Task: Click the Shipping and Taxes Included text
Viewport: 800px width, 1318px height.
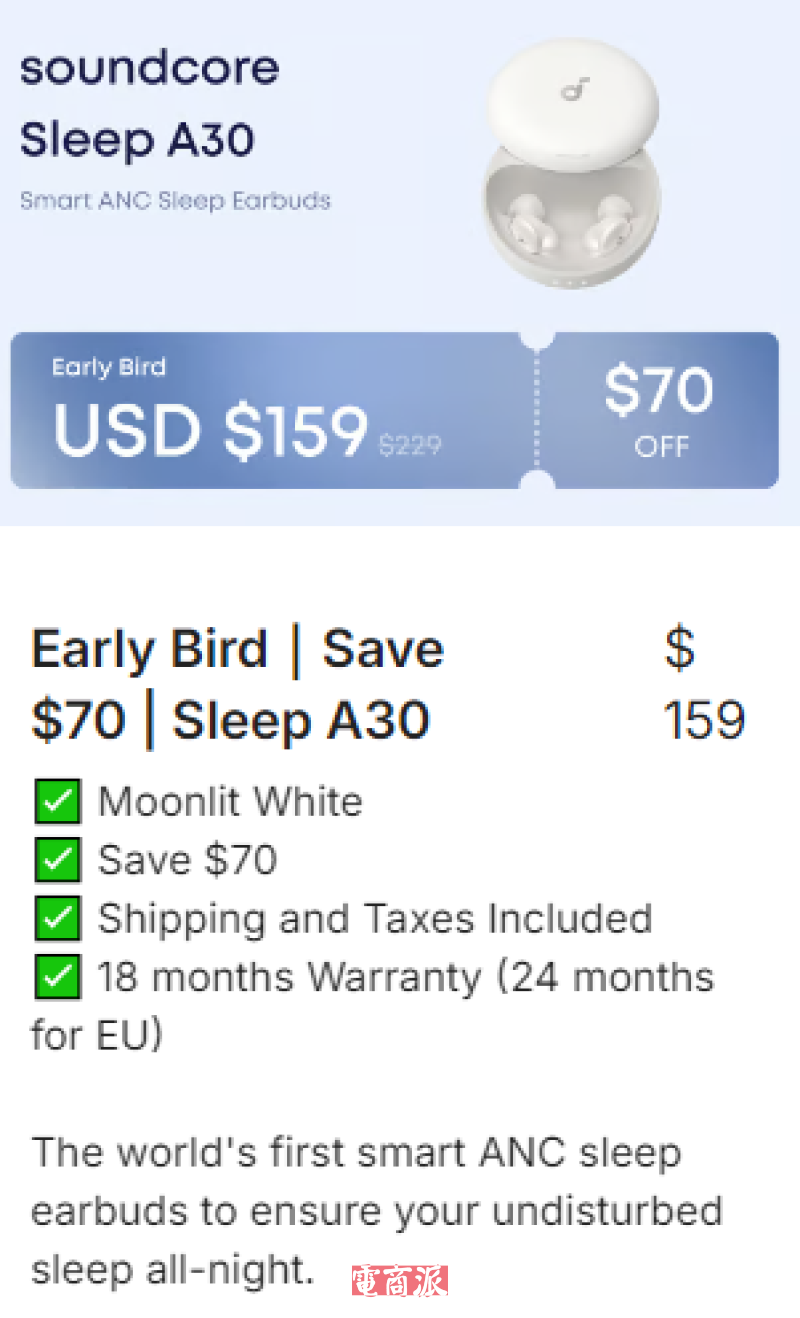Action: pyautogui.click(x=375, y=918)
